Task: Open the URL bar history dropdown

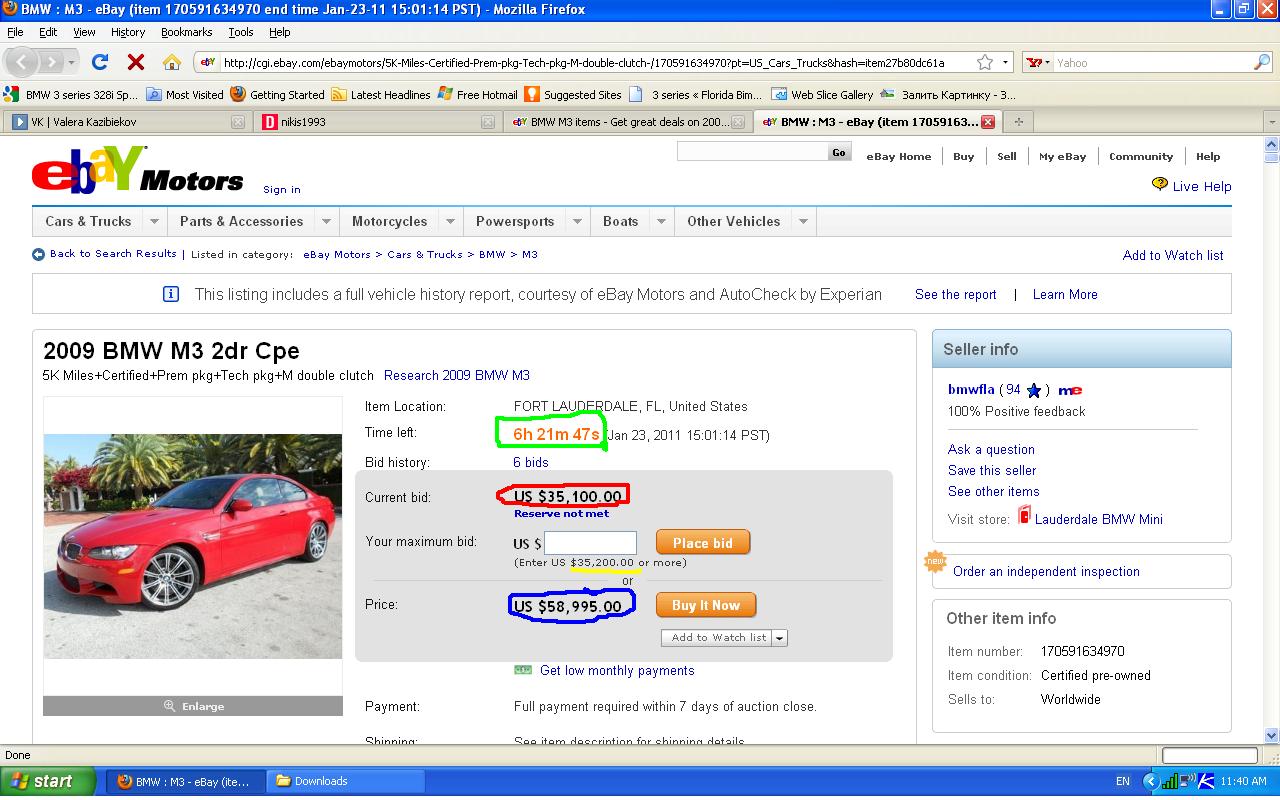Action: click(1006, 62)
